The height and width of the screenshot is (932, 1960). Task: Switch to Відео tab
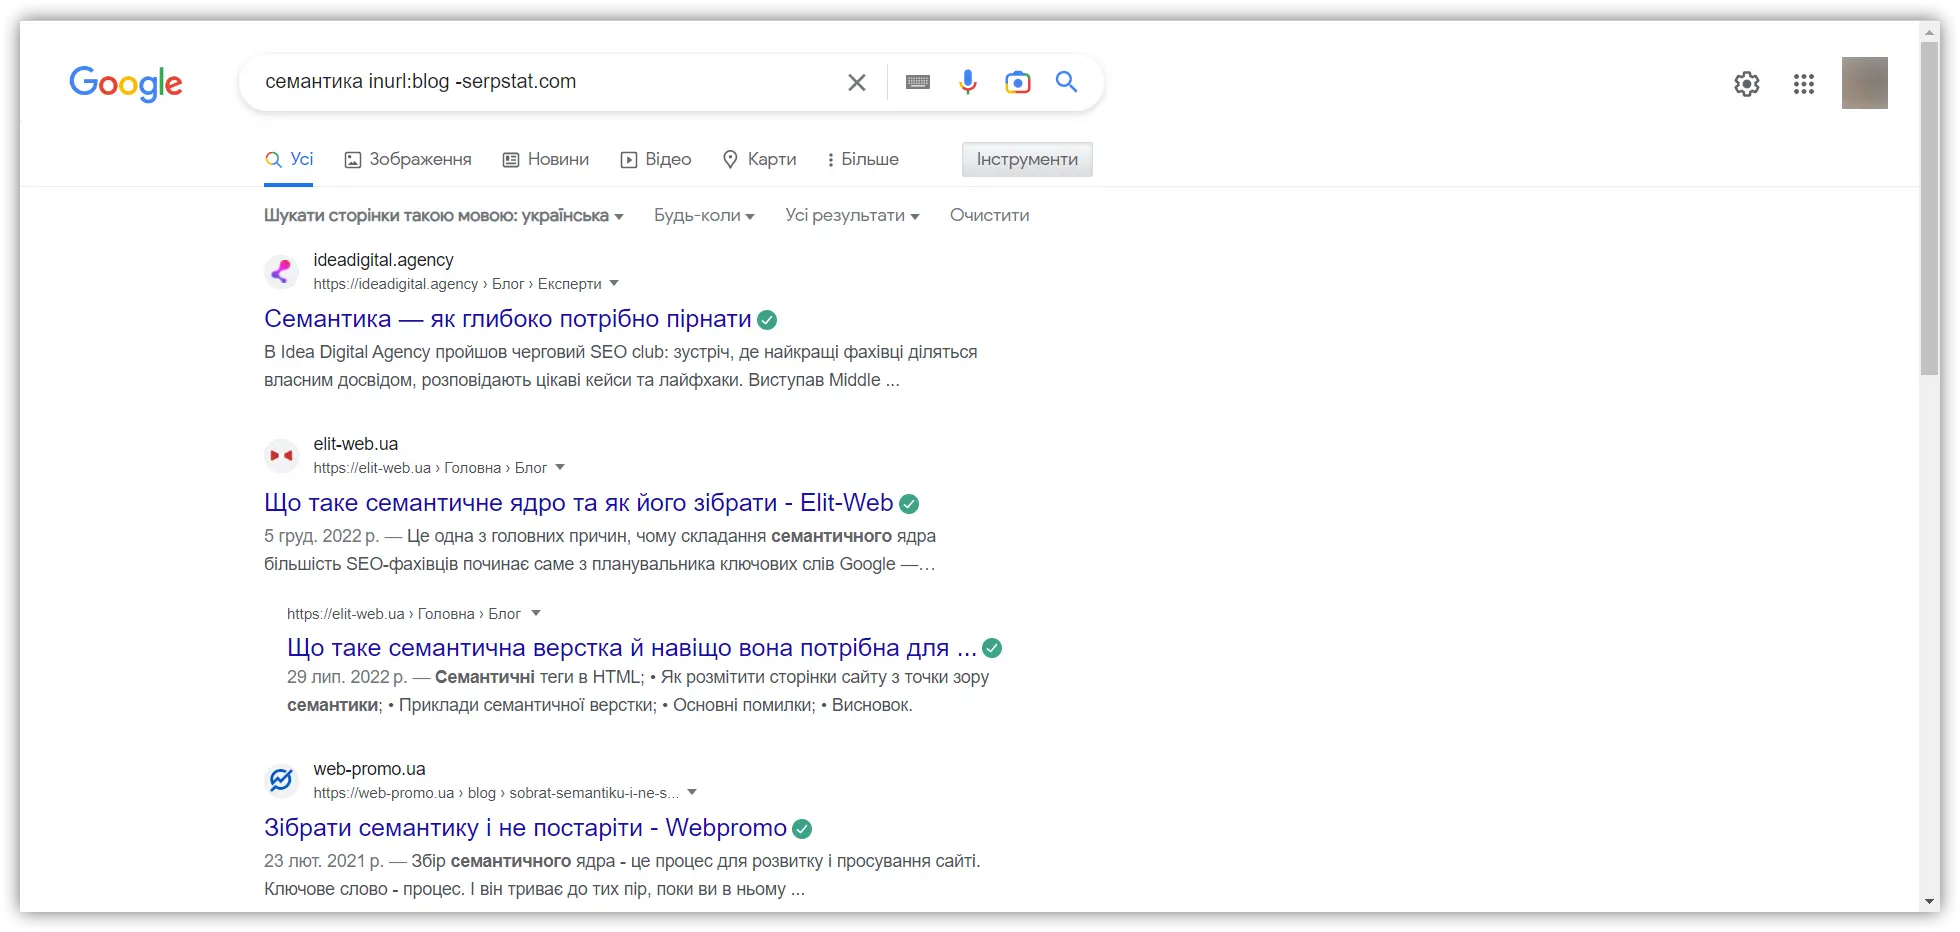(656, 160)
